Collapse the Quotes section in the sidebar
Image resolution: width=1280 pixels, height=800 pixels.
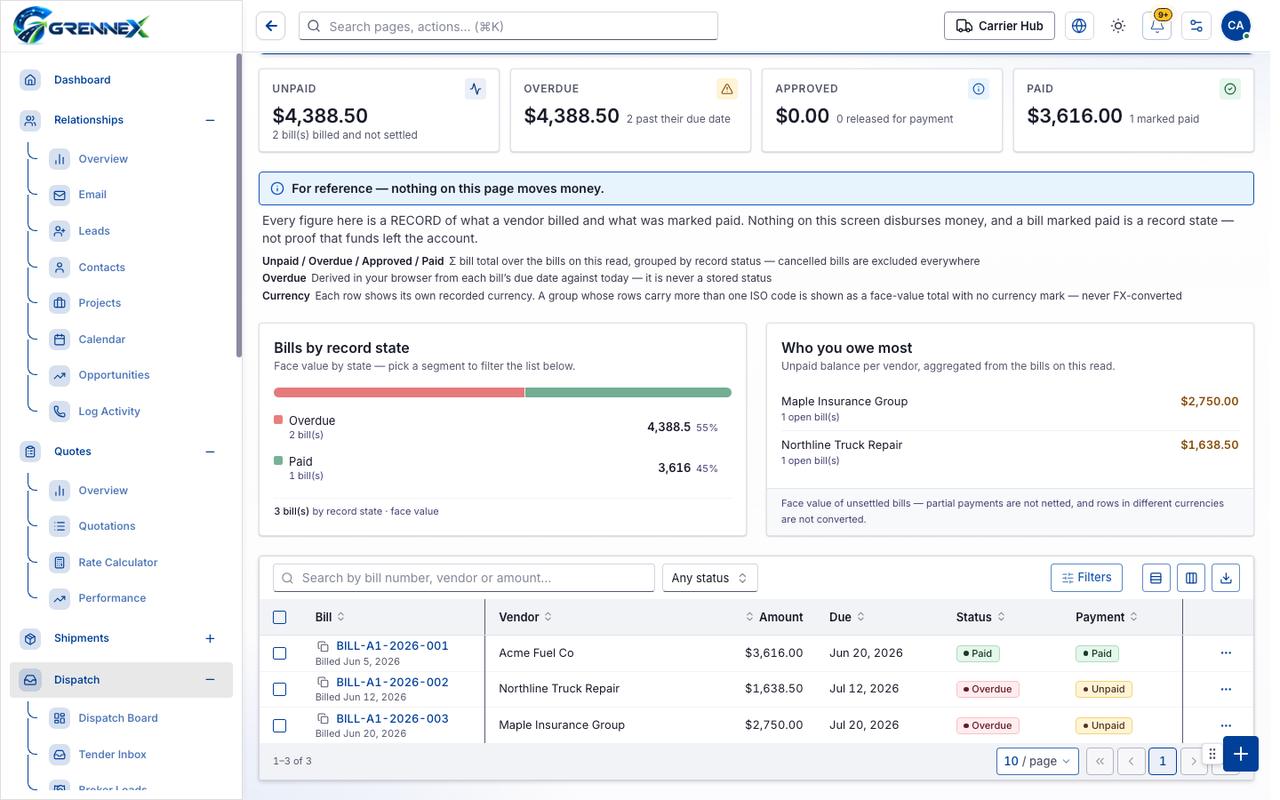[210, 452]
